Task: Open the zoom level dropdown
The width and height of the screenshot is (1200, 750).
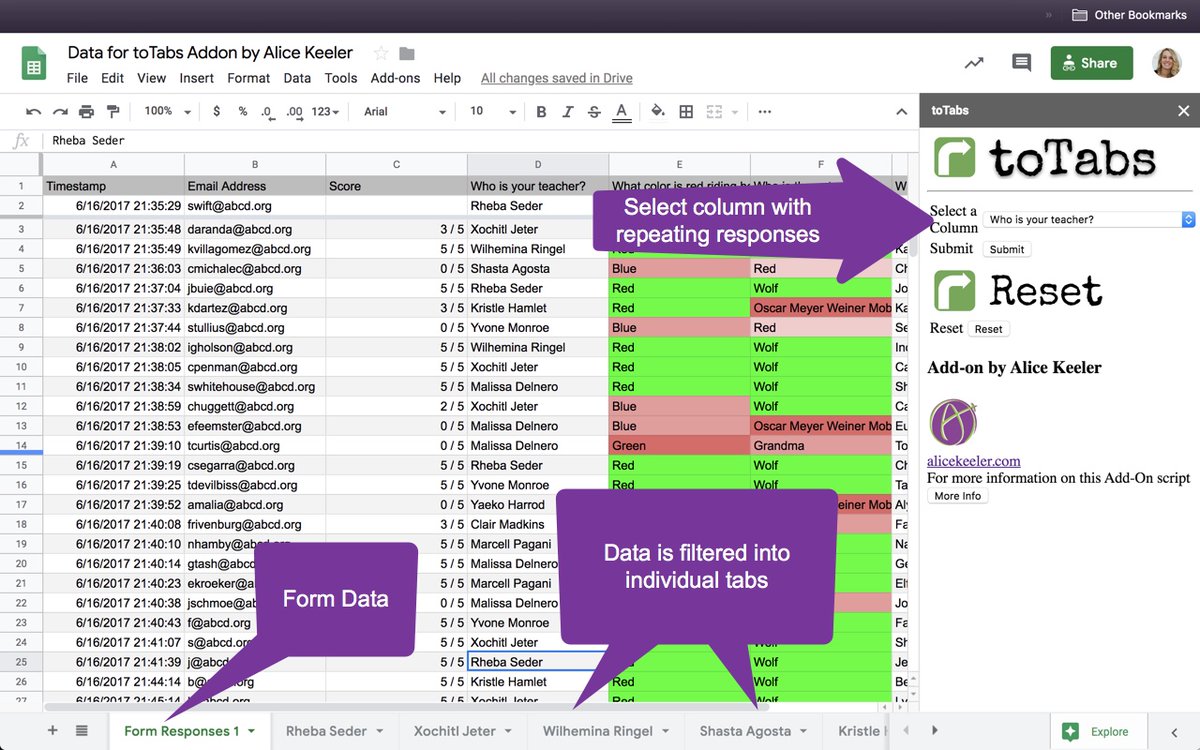Action: pyautogui.click(x=168, y=111)
